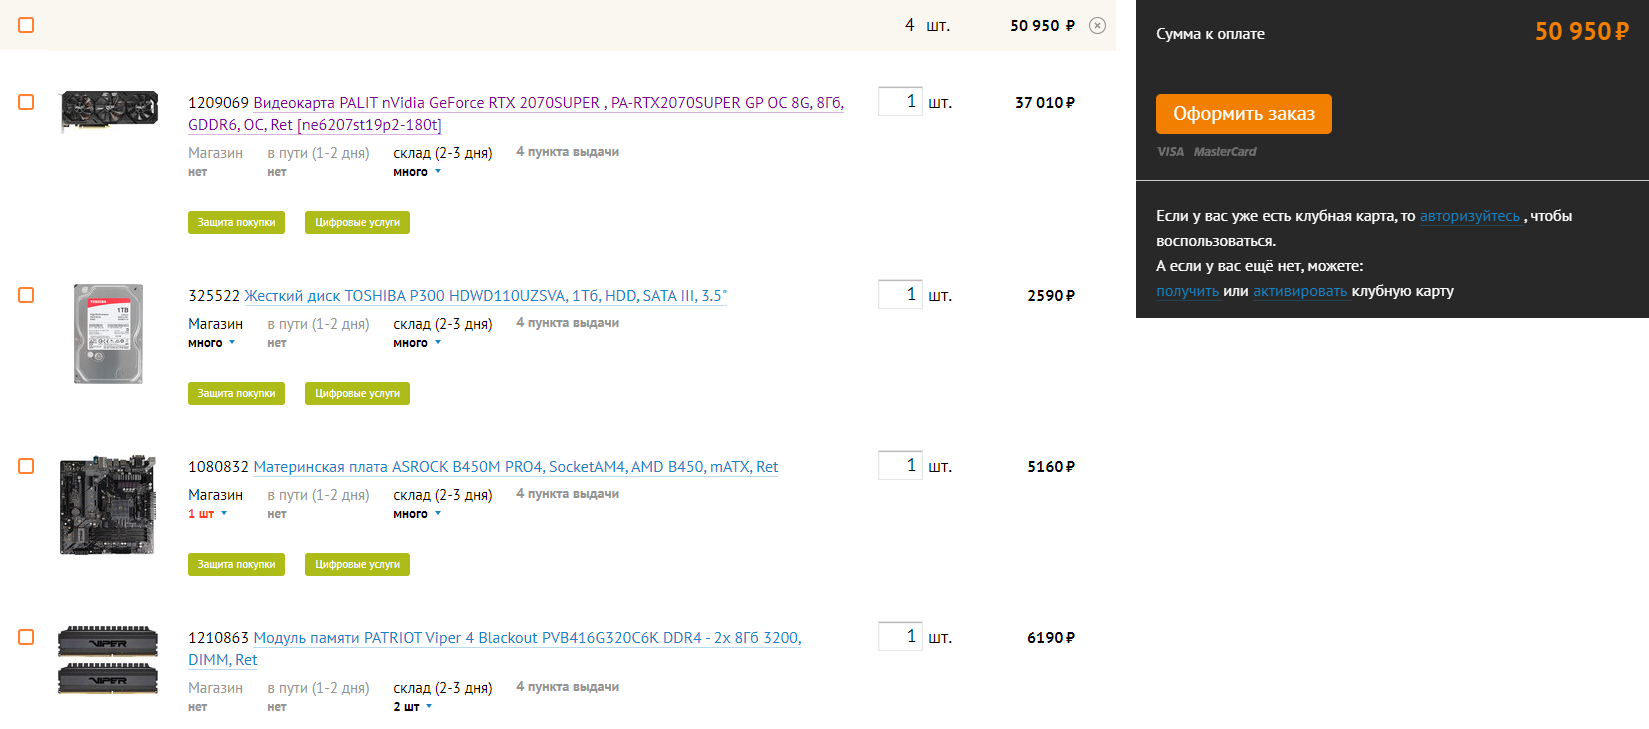1649x729 pixels.
Task: Tick the checkbox beside the ASRock motherboard
Action: [x=26, y=466]
